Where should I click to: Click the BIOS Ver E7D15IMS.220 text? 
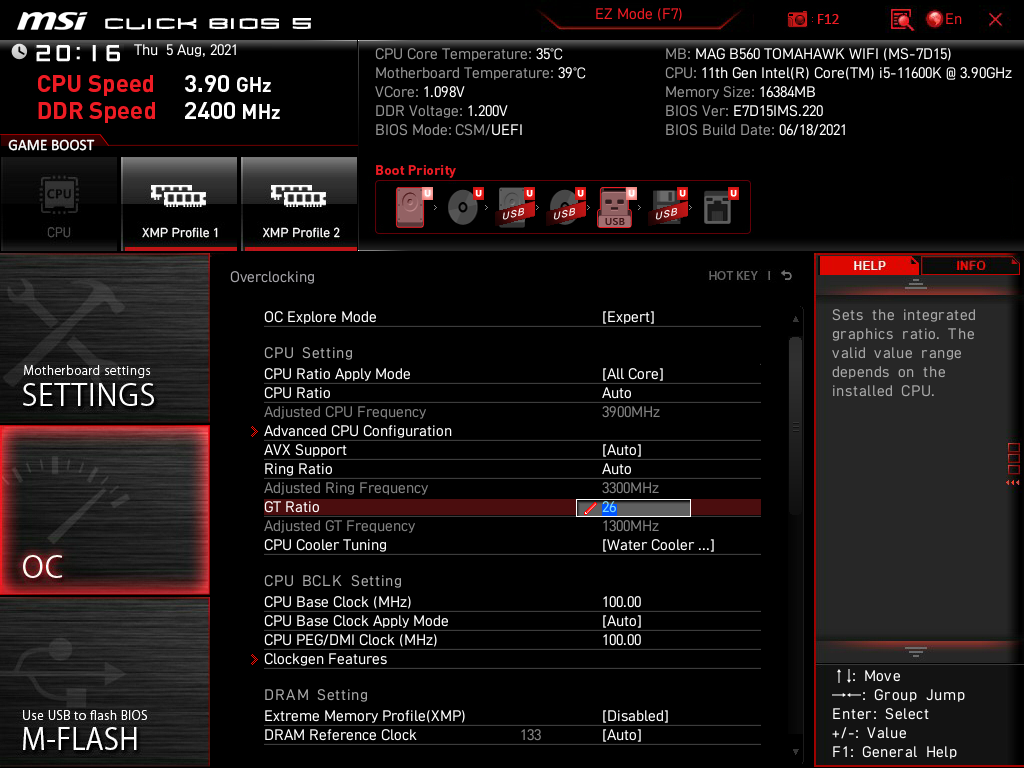[744, 111]
